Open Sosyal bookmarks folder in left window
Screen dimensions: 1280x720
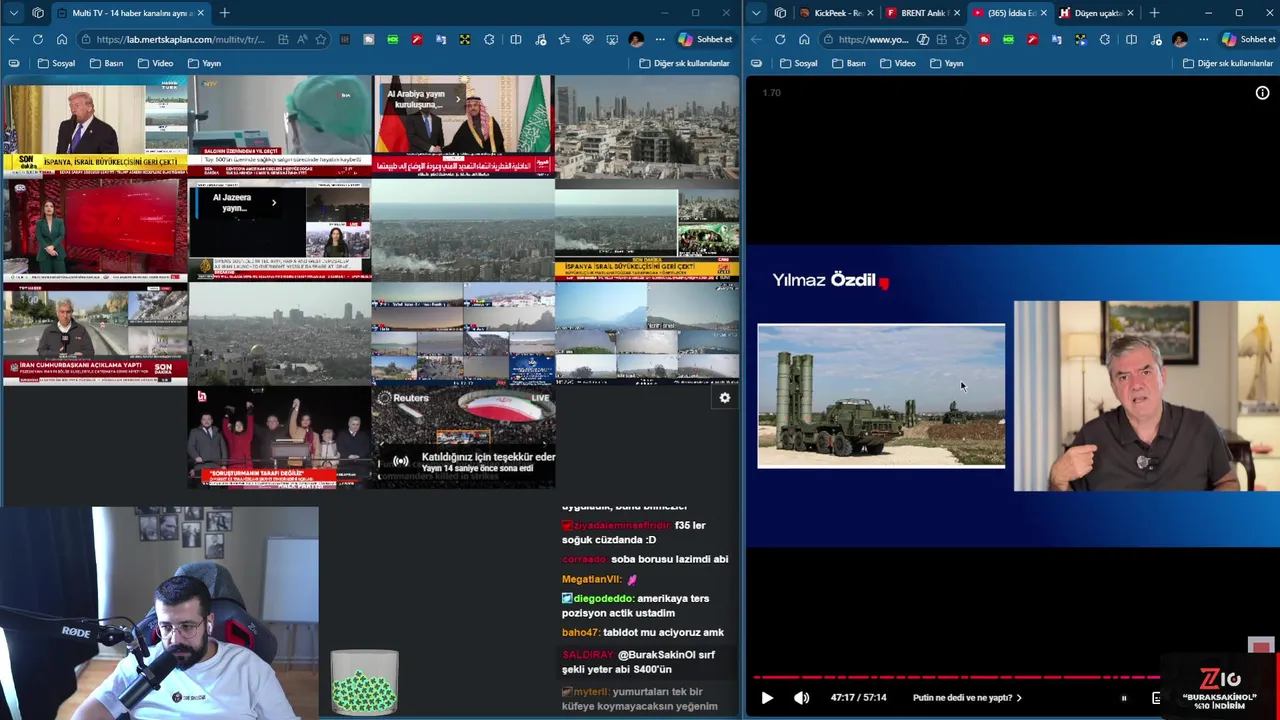56,63
